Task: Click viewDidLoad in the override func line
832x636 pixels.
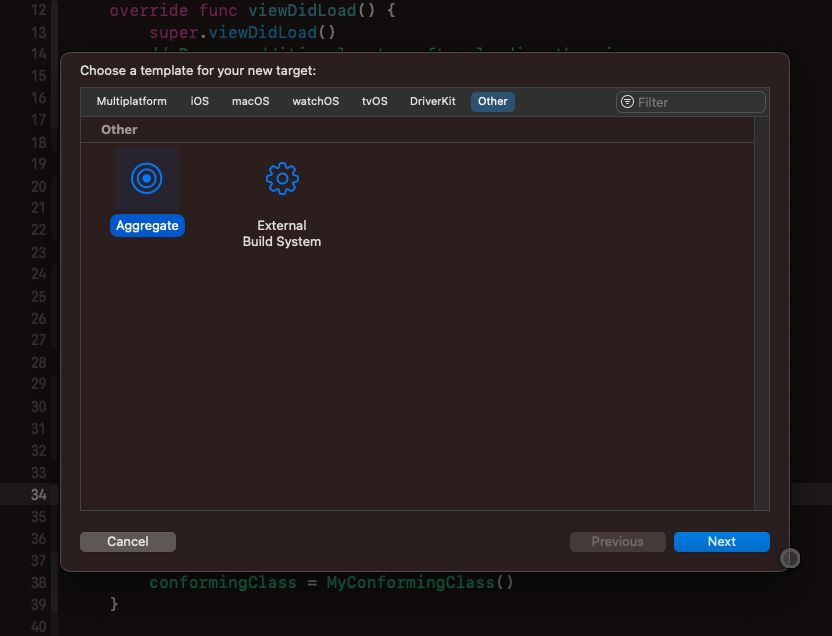Action: [x=302, y=11]
